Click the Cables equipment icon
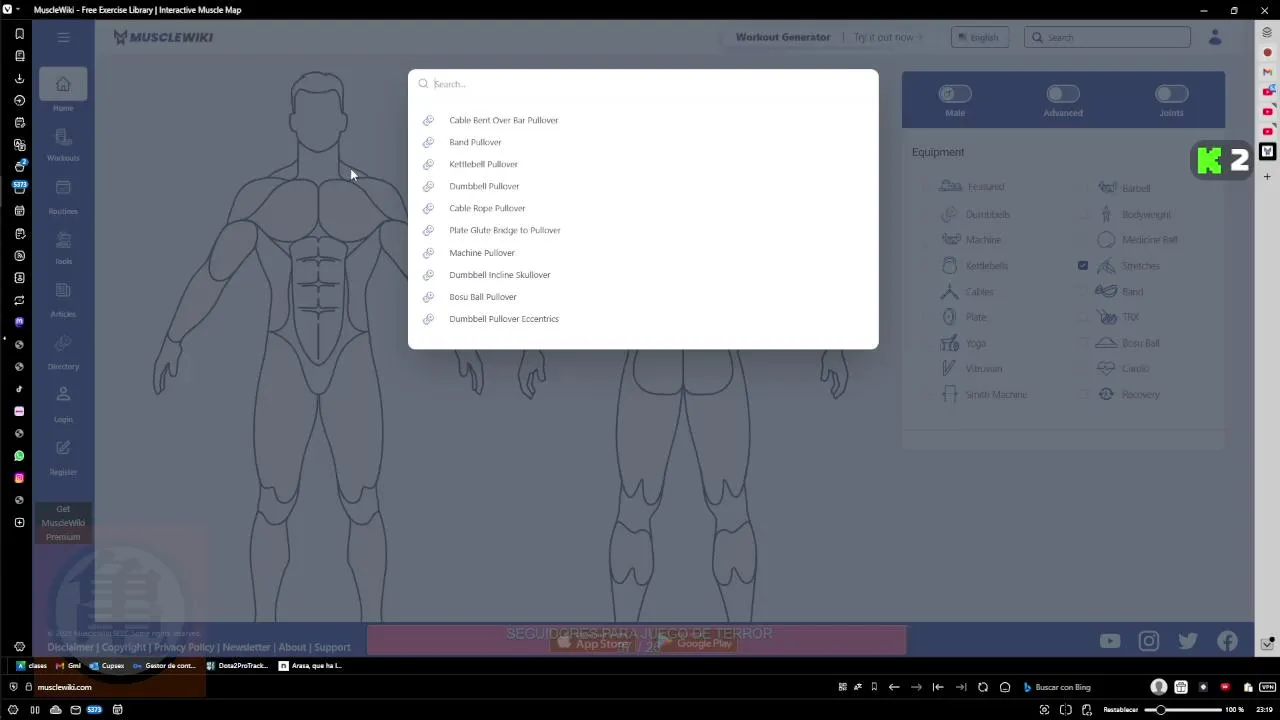This screenshot has height=720, width=1280. click(949, 291)
